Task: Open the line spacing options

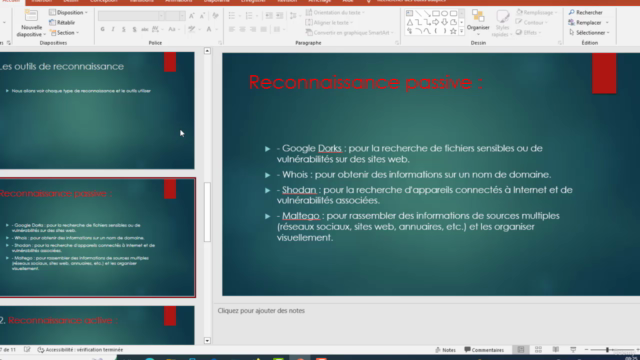Action: [293, 16]
